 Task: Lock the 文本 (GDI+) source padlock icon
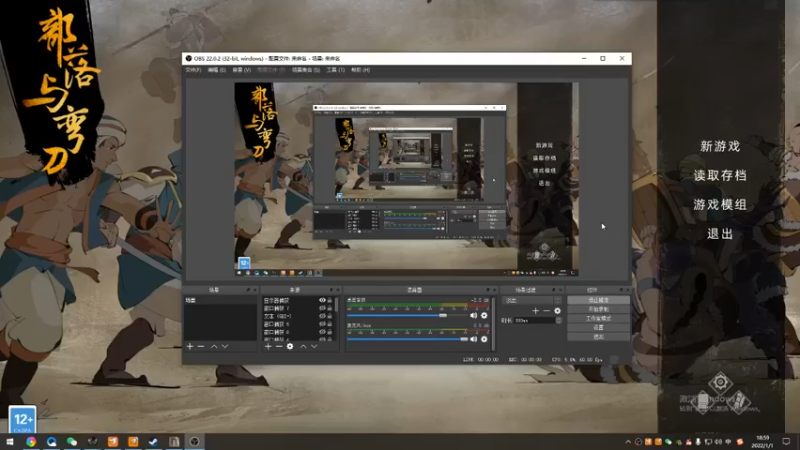point(330,316)
